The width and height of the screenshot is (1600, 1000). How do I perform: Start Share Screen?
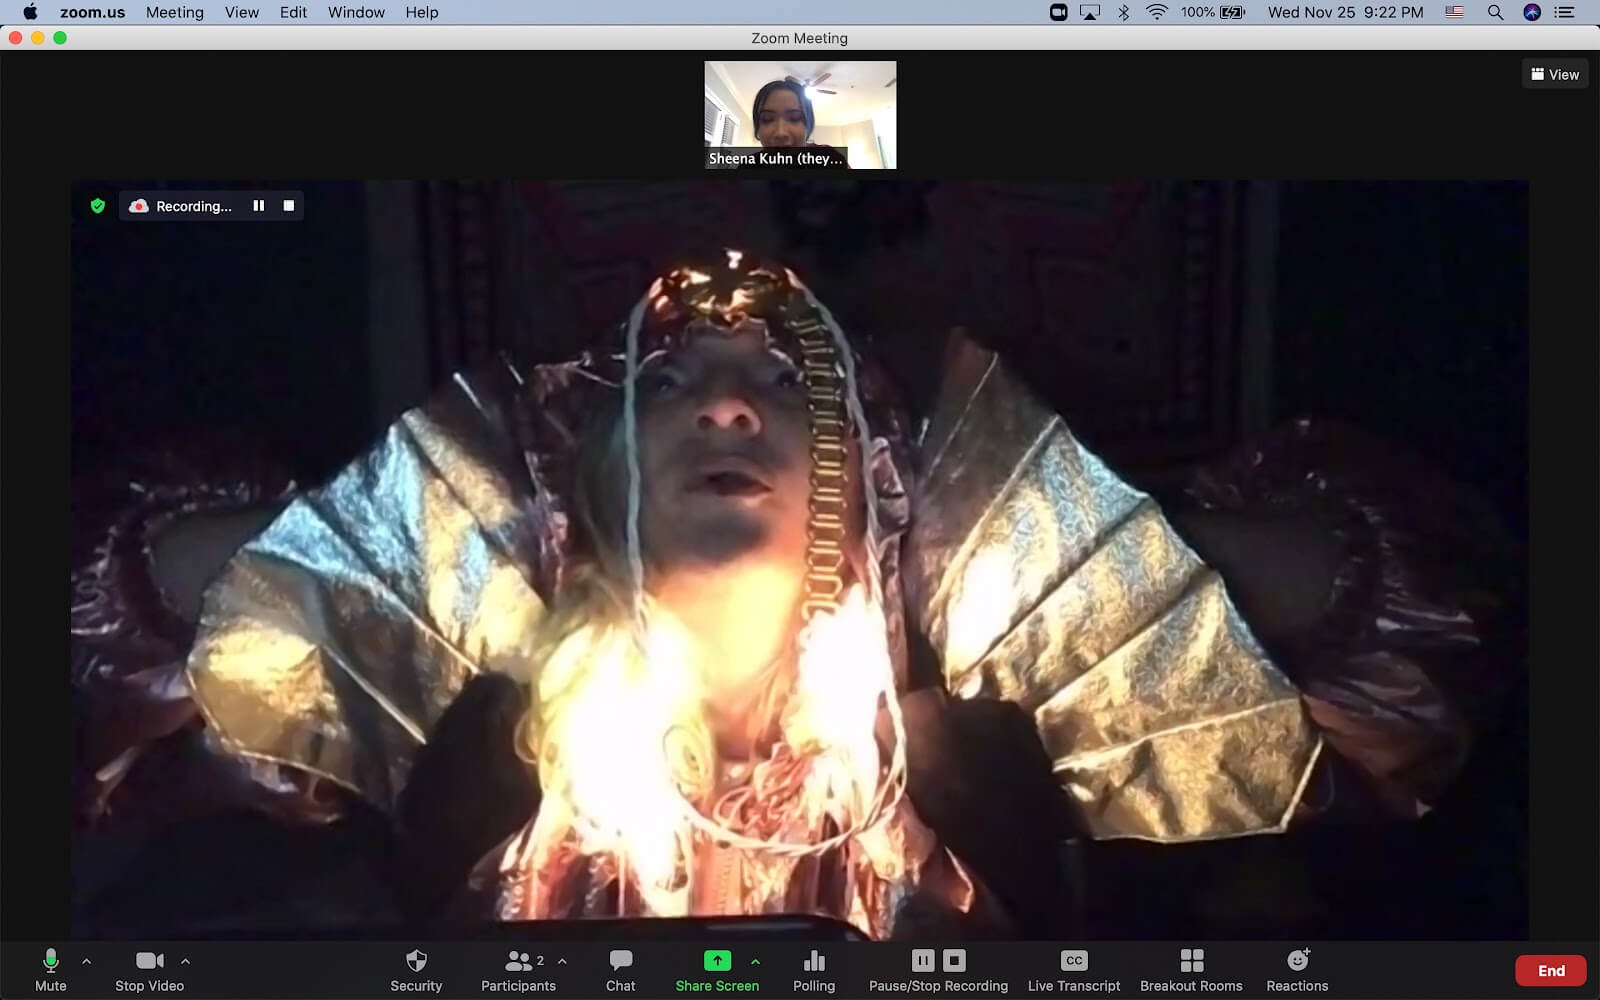coord(717,970)
